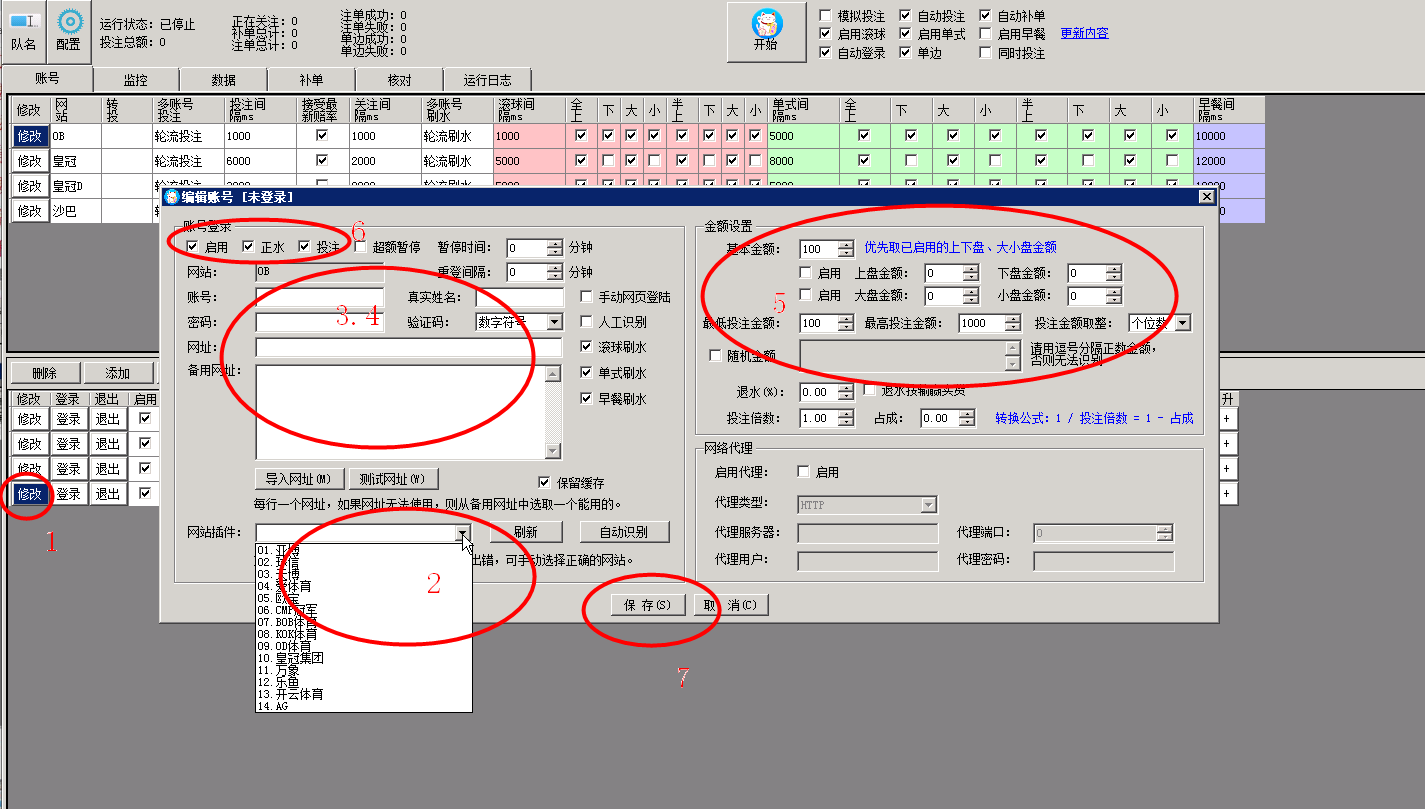The height and width of the screenshot is (809, 1426).
Task: Toggle the 正水 checkbox in dialog
Action: (249, 247)
